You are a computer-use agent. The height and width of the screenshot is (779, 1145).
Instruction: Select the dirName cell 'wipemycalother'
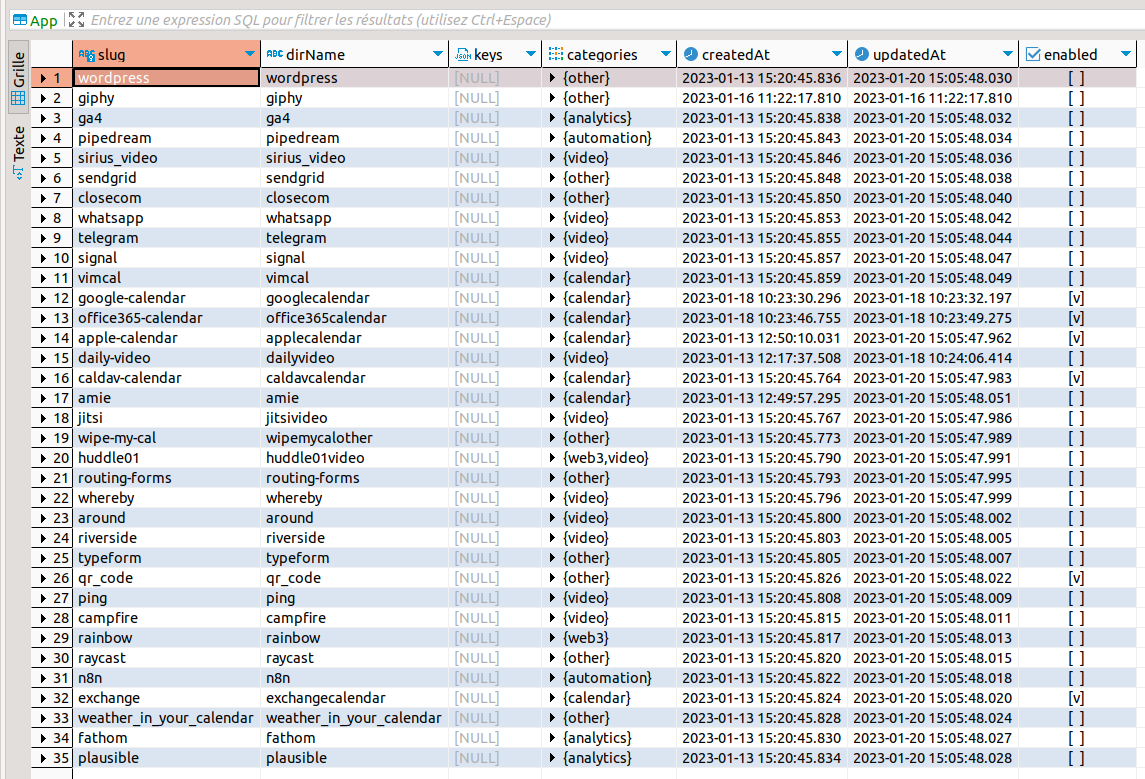pyautogui.click(x=354, y=438)
